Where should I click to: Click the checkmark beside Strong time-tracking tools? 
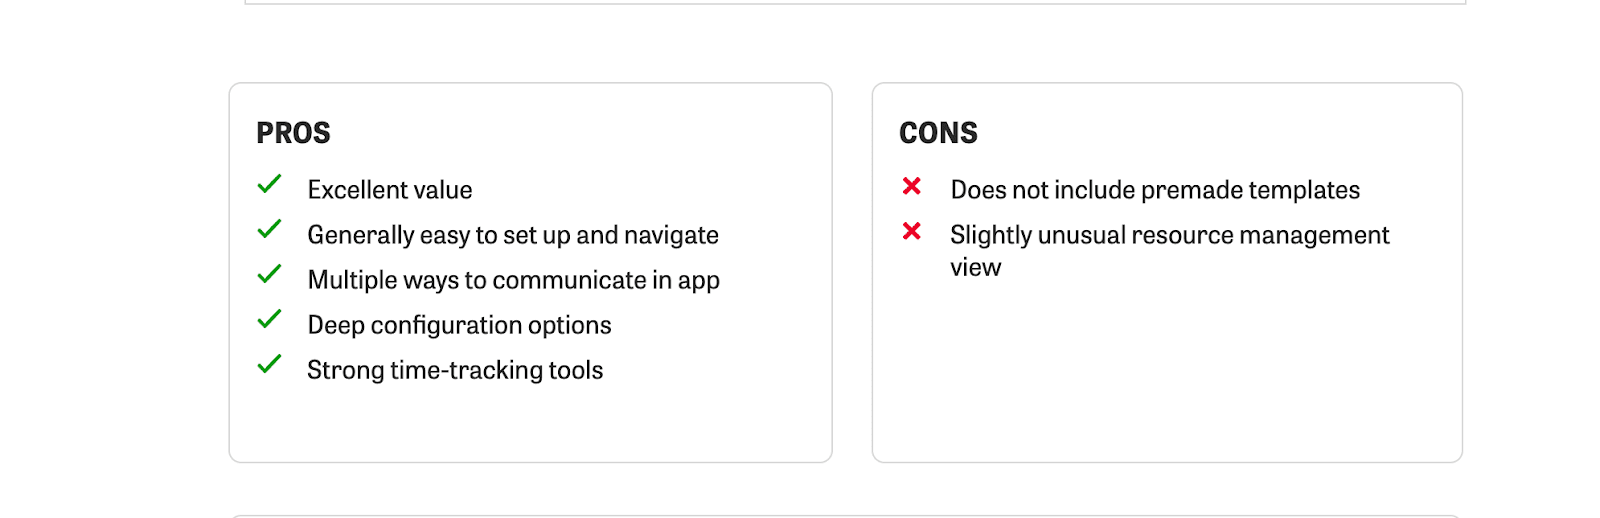tap(269, 364)
